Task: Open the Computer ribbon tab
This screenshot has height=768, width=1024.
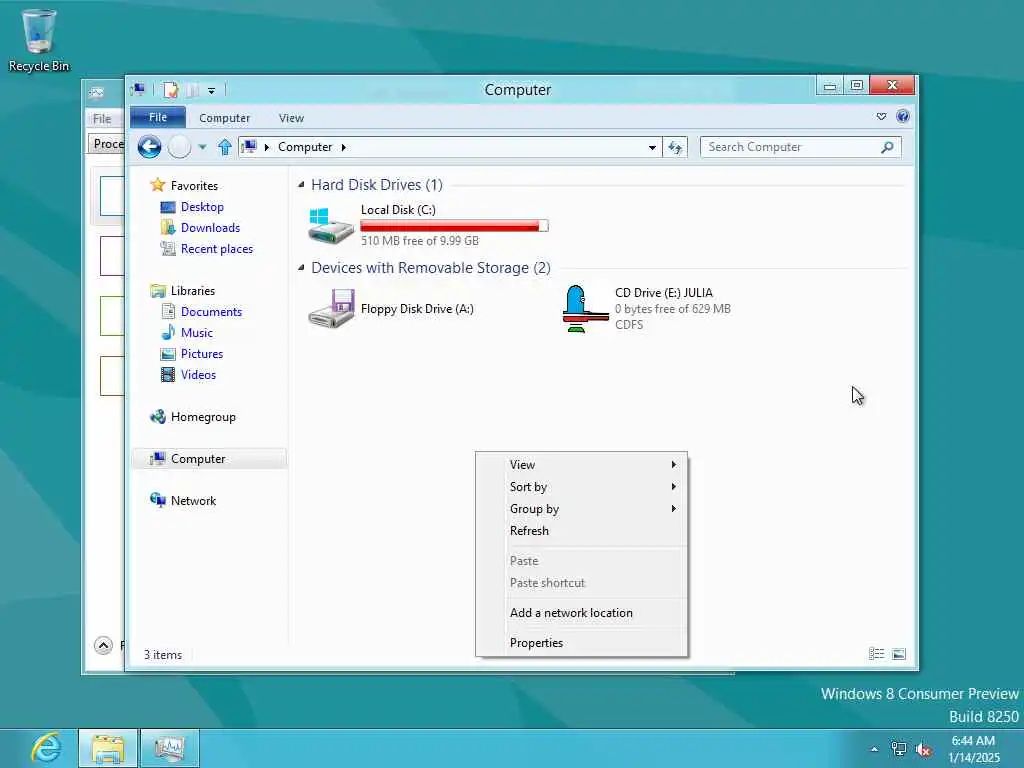Action: click(x=224, y=118)
